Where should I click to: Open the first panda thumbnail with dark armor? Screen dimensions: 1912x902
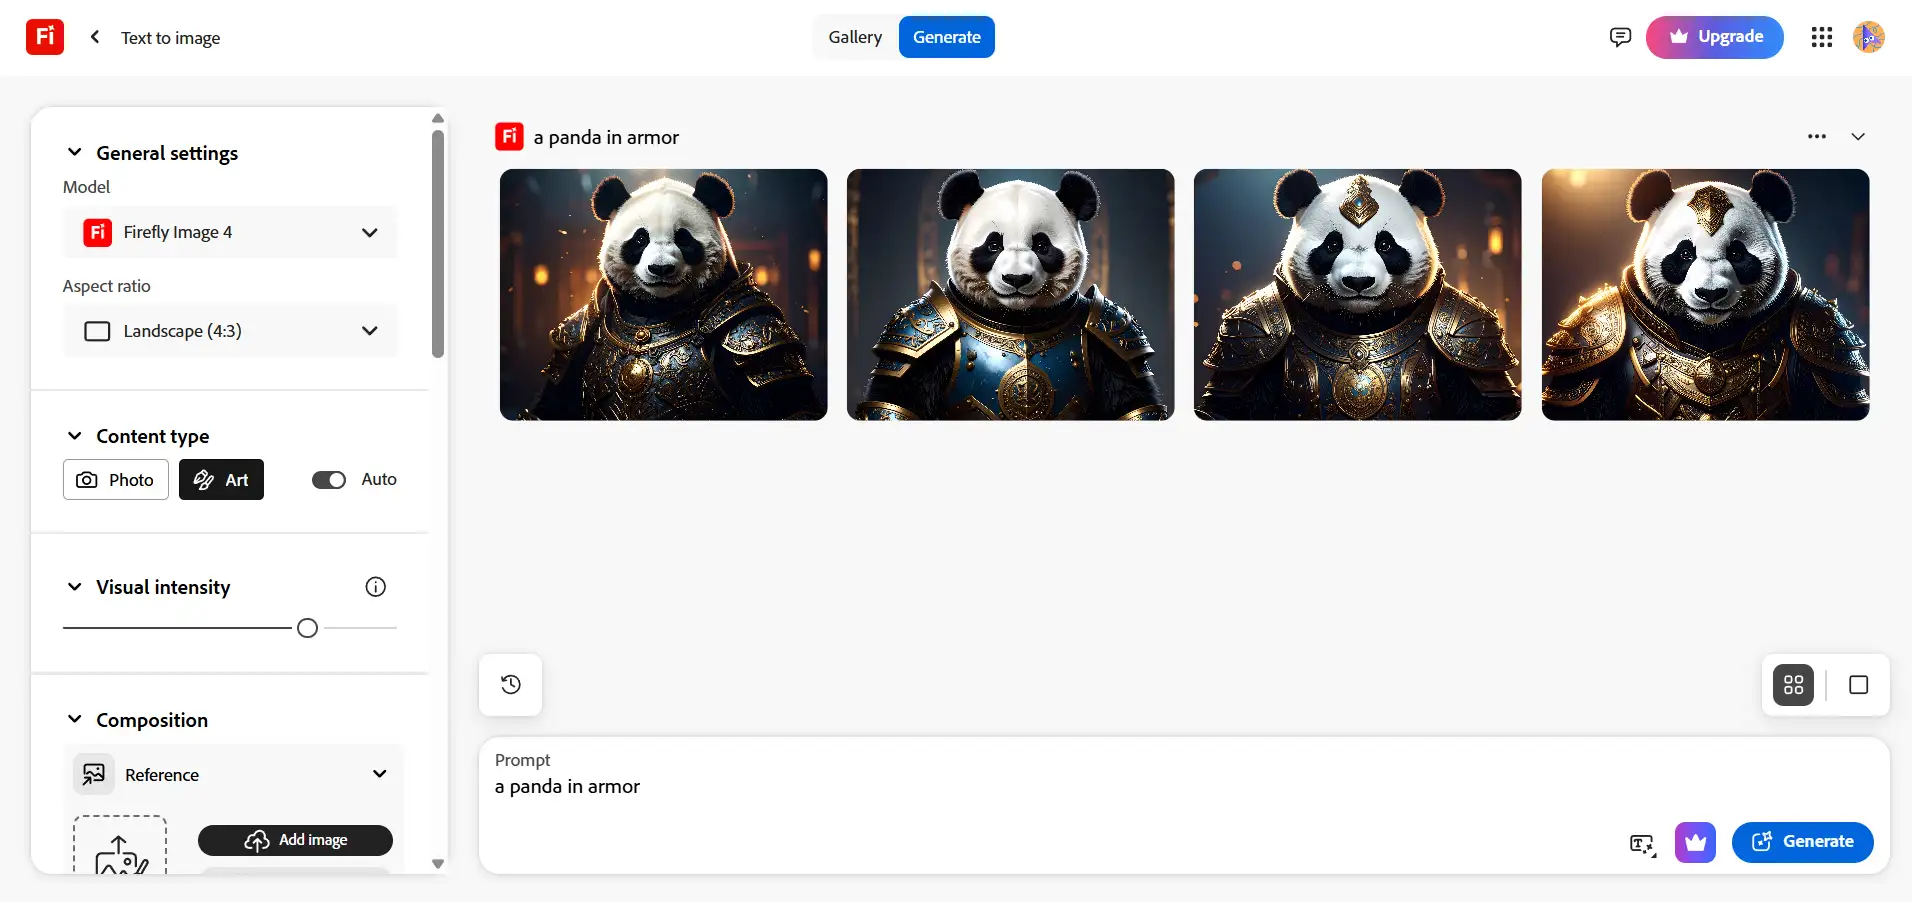664,295
